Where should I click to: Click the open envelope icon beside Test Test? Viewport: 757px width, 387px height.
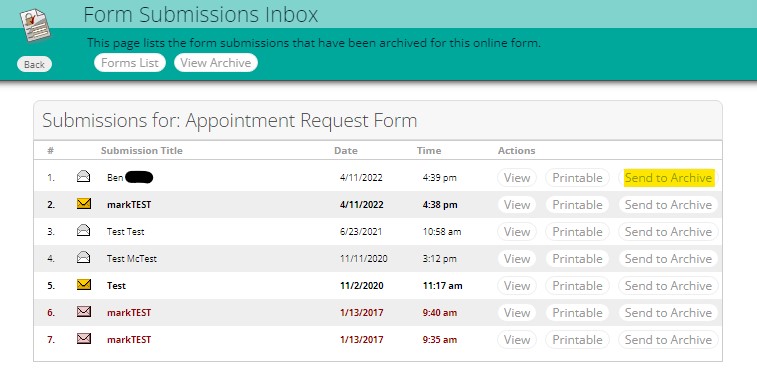tap(84, 231)
